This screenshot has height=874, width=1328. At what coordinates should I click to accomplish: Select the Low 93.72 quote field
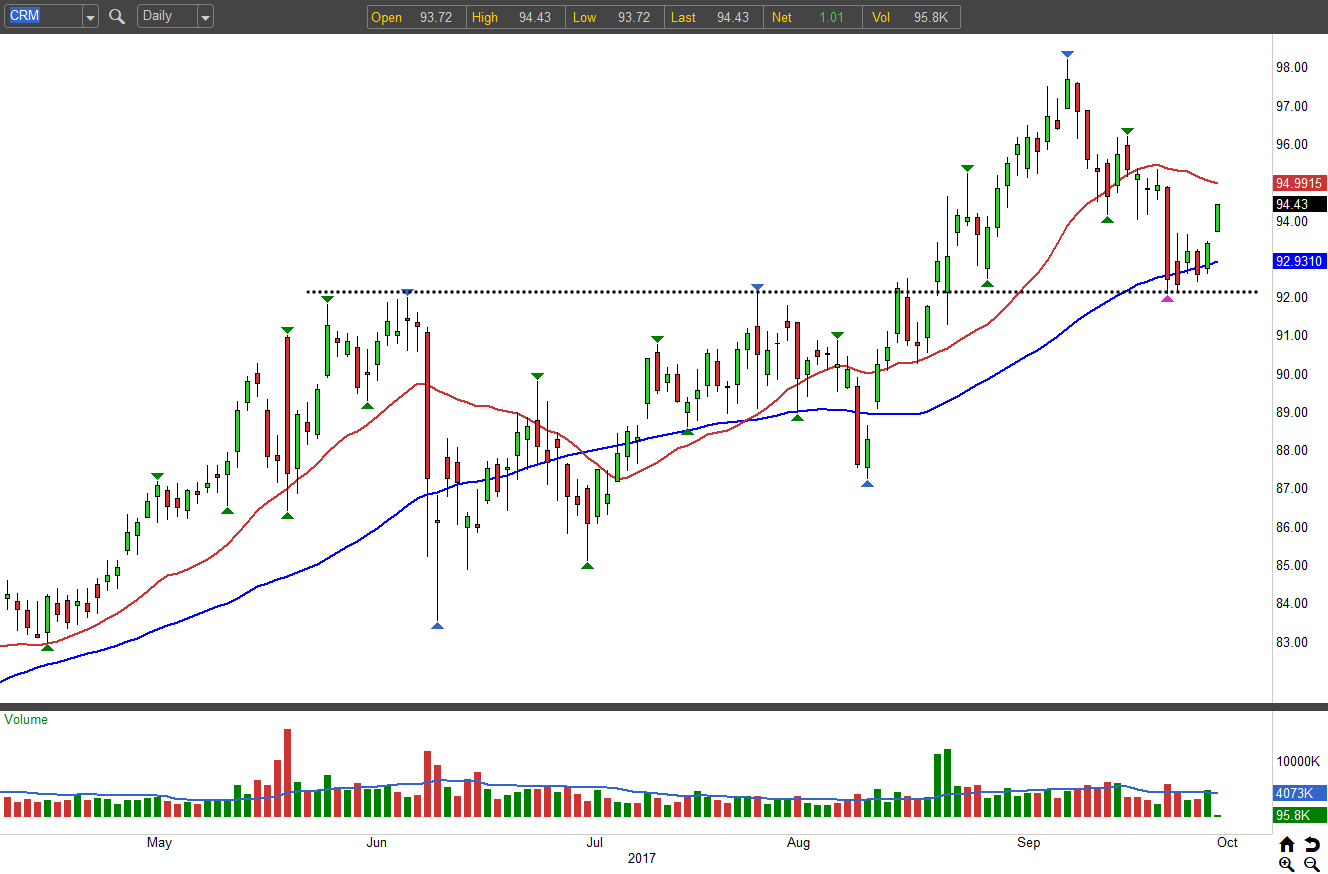(614, 17)
